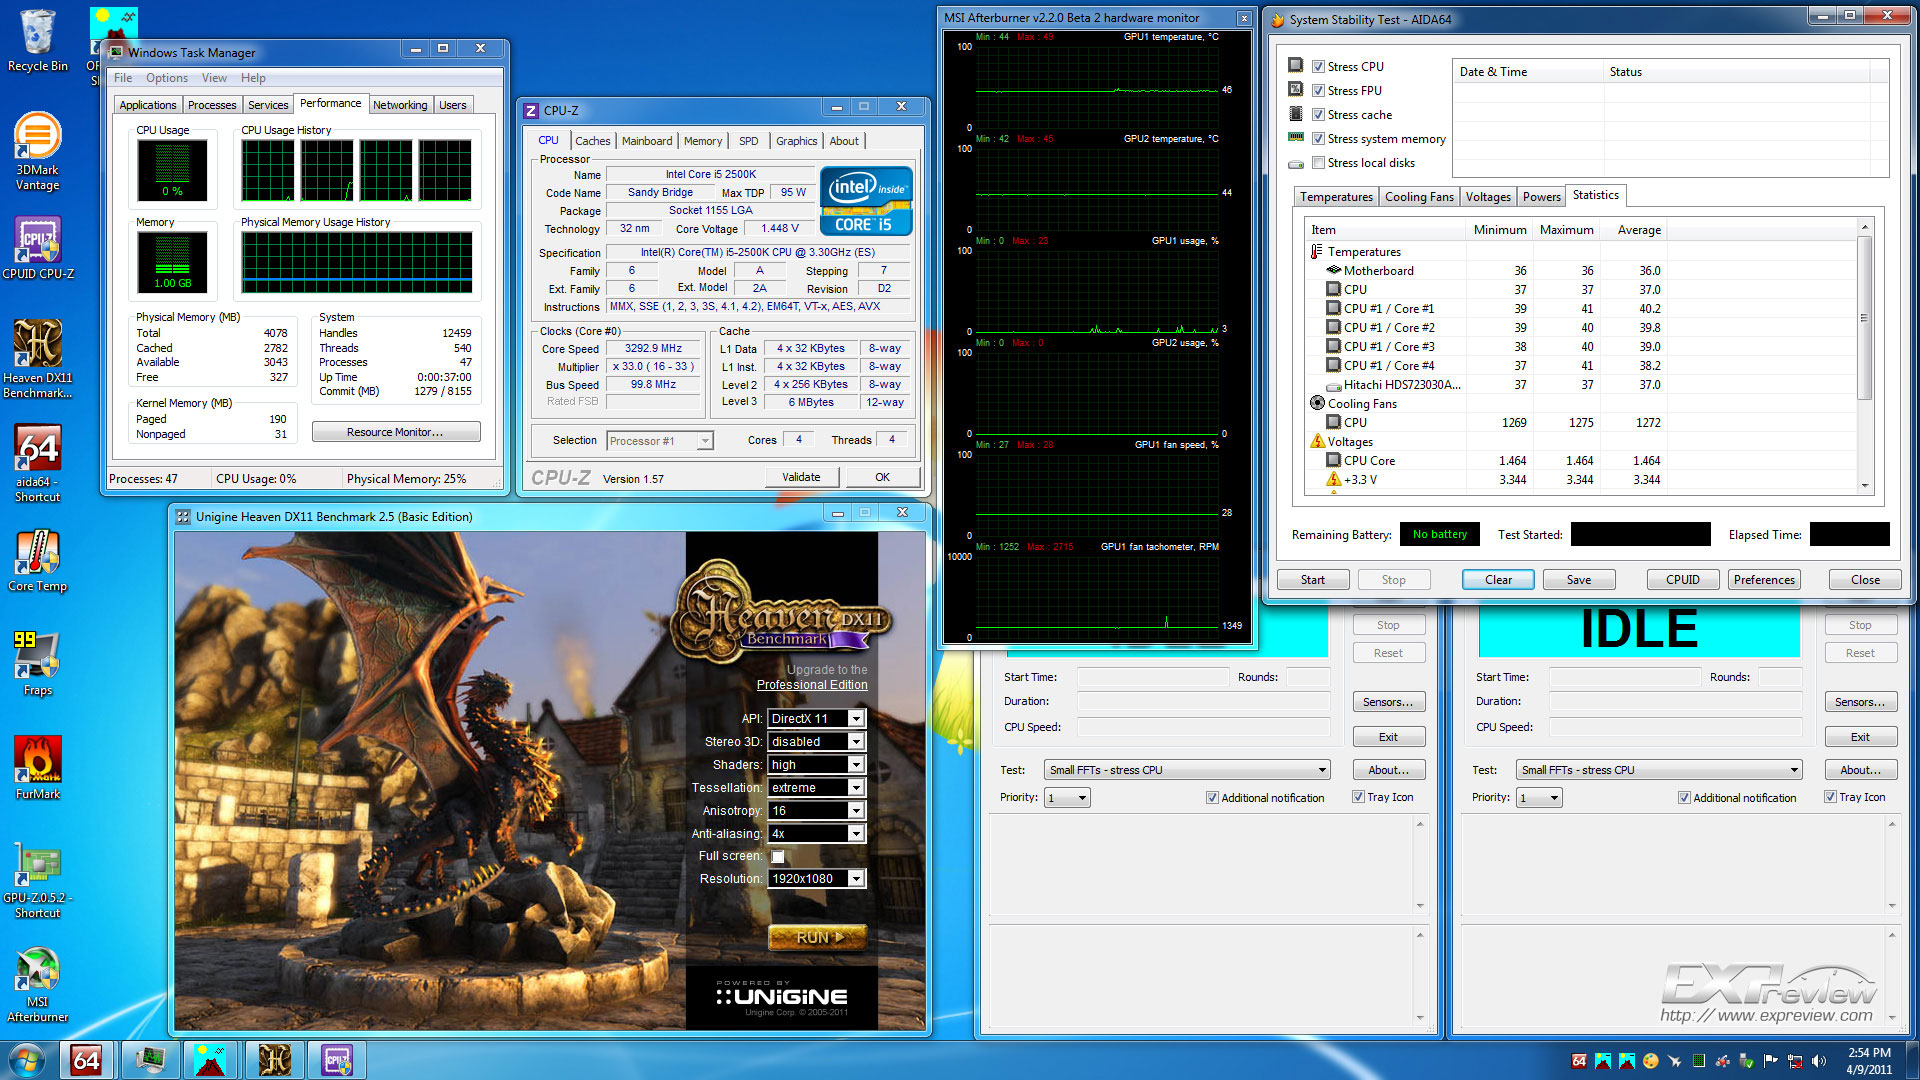Switch to CPU-Z Memory tab
Image resolution: width=1920 pixels, height=1080 pixels.
703,141
